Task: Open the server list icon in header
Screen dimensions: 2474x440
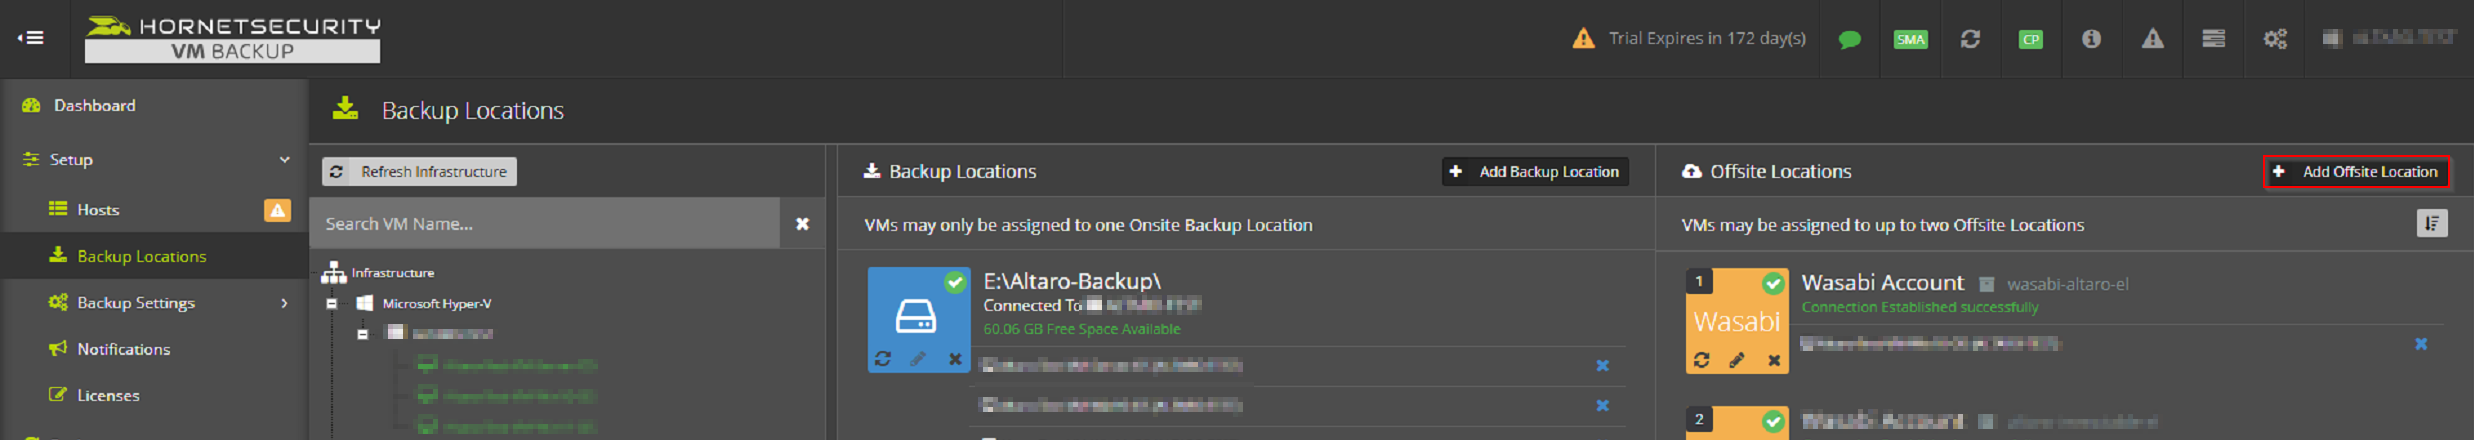Action: point(2213,39)
